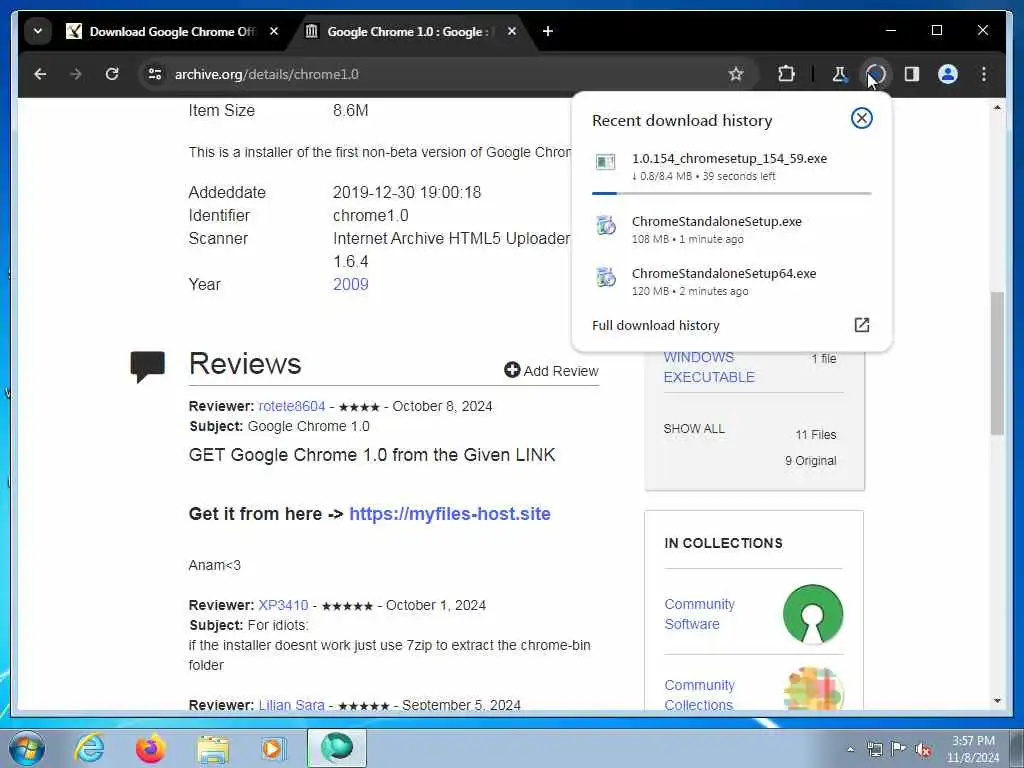View site information icon in address bar
Viewport: 1024px width, 768px height.
(155, 74)
